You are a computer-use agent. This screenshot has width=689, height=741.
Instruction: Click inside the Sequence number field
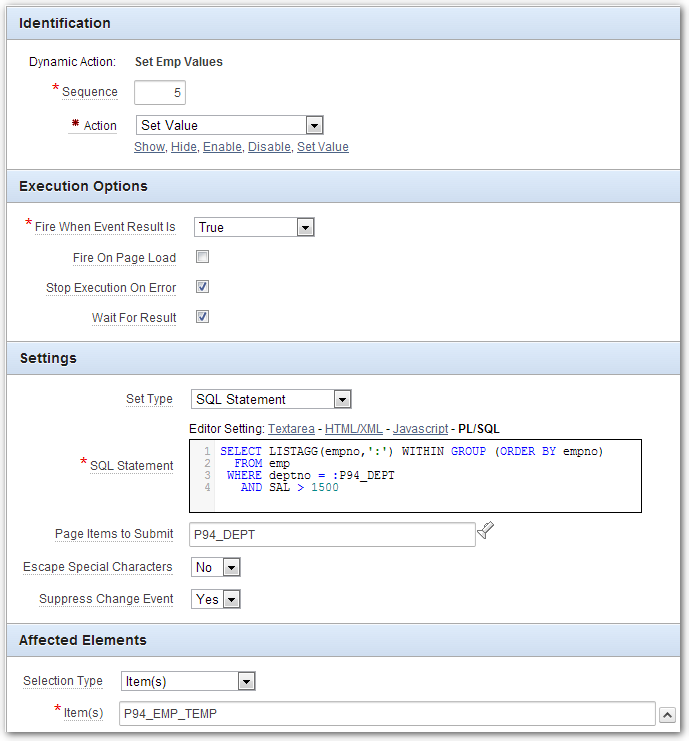click(160, 92)
